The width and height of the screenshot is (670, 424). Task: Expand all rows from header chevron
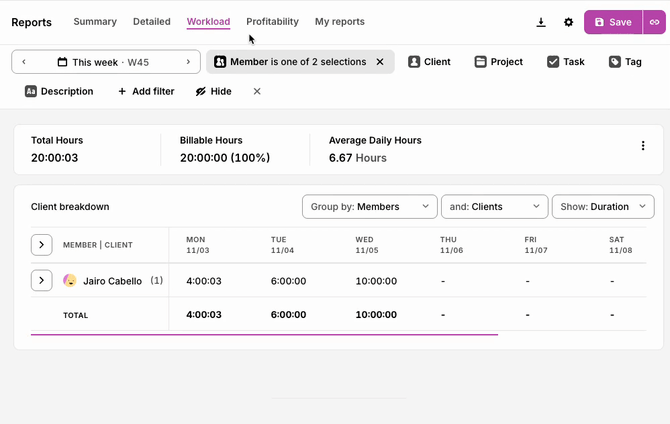[x=41, y=244]
